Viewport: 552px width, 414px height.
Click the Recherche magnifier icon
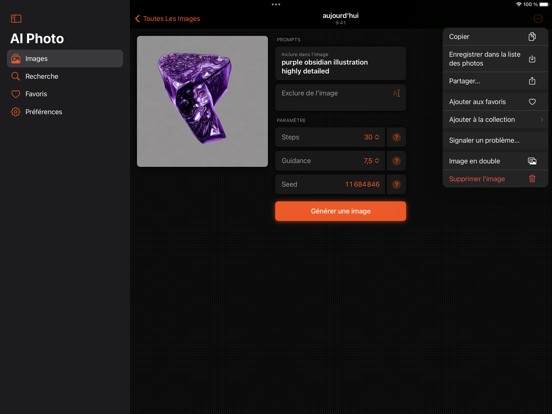click(x=15, y=76)
